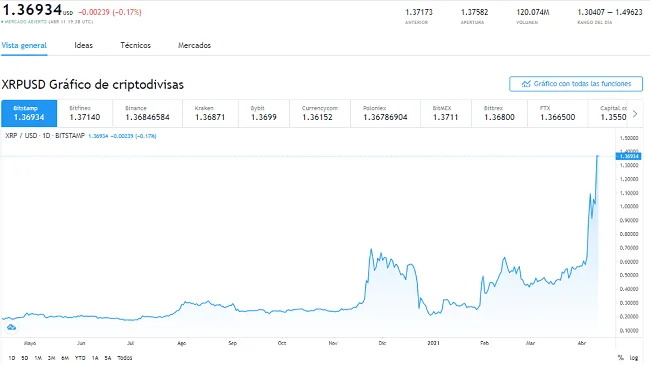Click the Ago label on time axis
Screen dimensions: 650x365
(182, 343)
